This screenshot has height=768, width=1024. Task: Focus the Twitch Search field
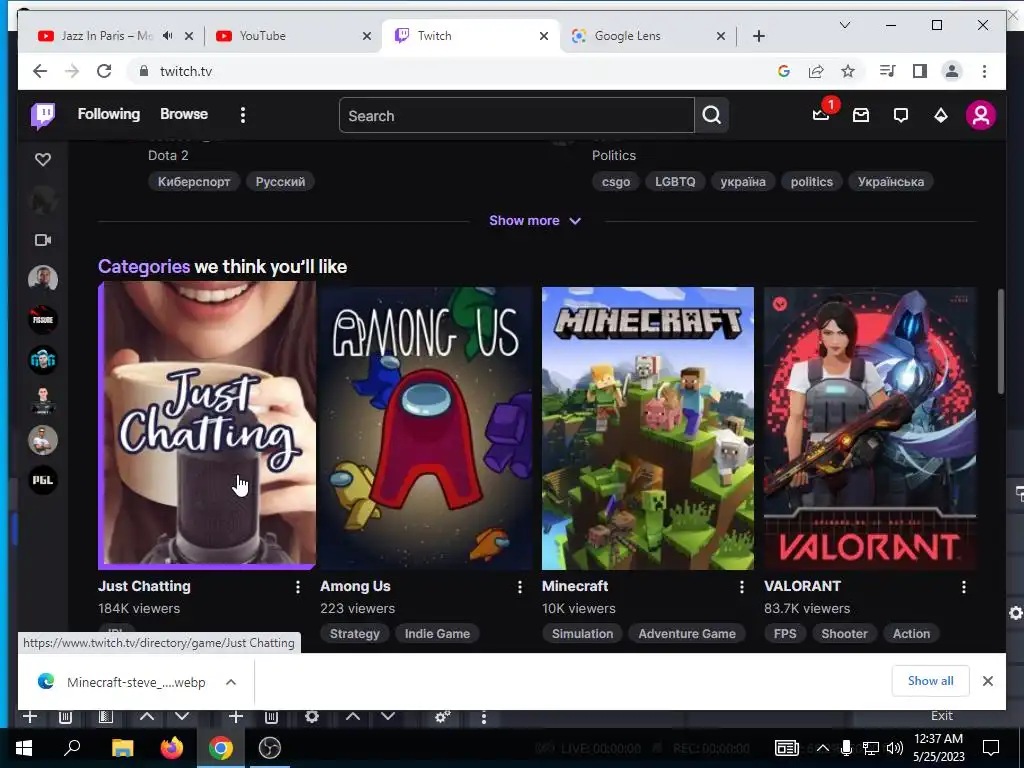(x=517, y=116)
